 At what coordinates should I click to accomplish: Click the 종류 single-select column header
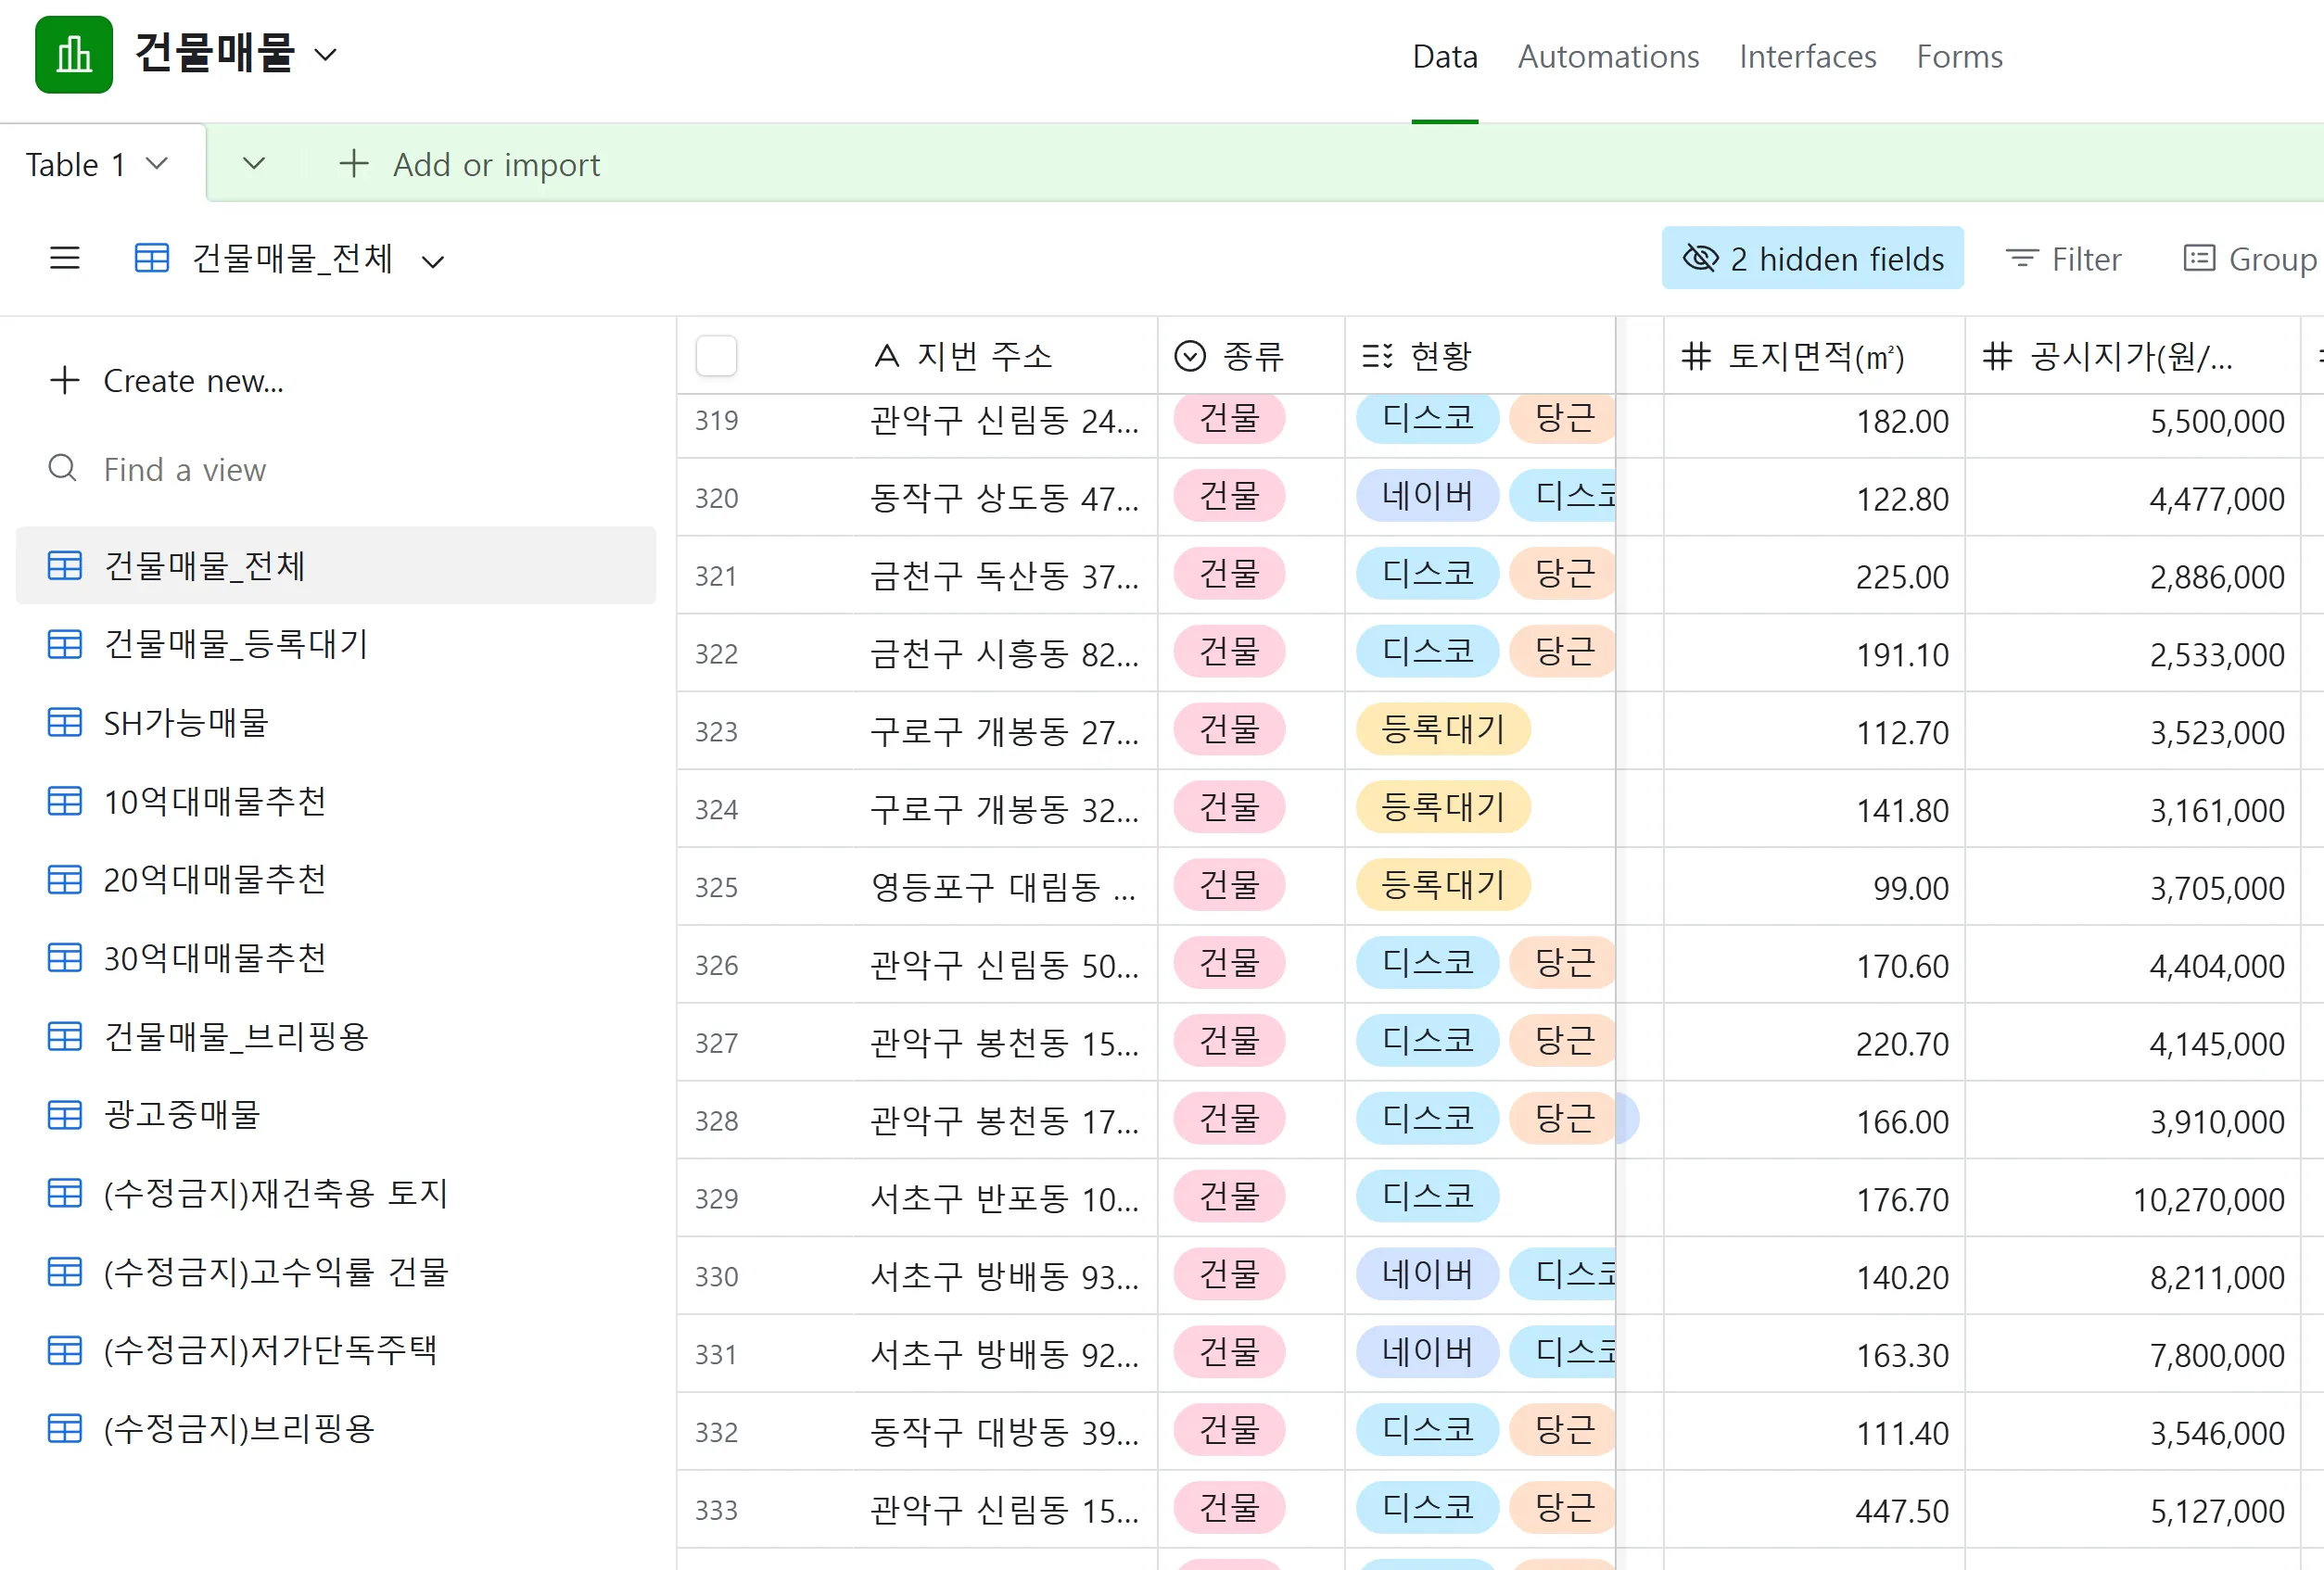1251,356
